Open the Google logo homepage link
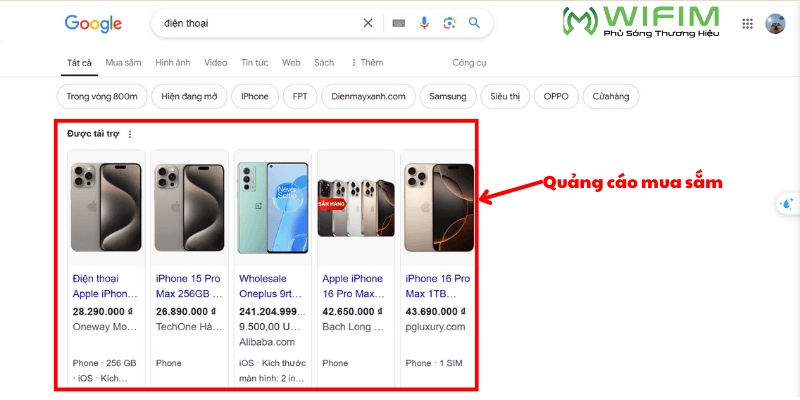Viewport: 800px width, 400px height. (x=93, y=23)
